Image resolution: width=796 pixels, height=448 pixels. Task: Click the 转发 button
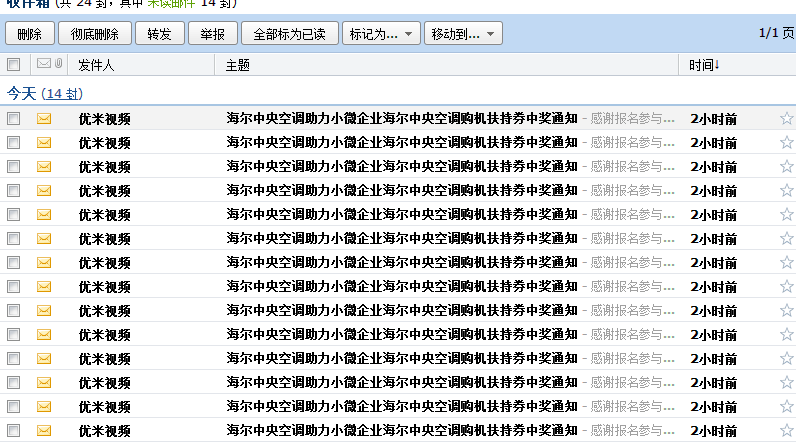[160, 34]
